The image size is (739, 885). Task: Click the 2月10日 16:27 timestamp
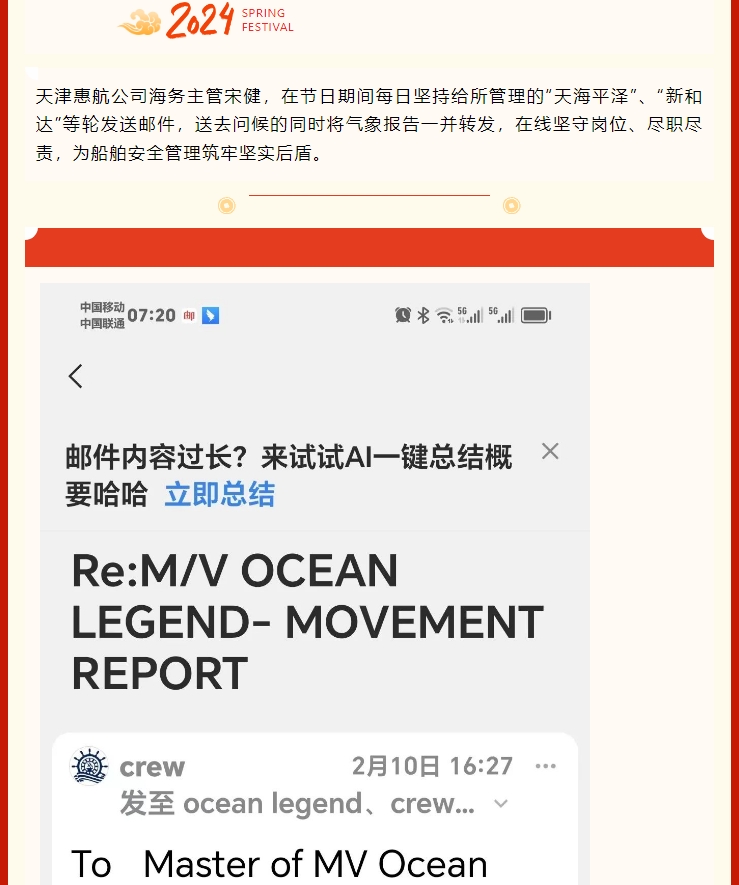(432, 766)
